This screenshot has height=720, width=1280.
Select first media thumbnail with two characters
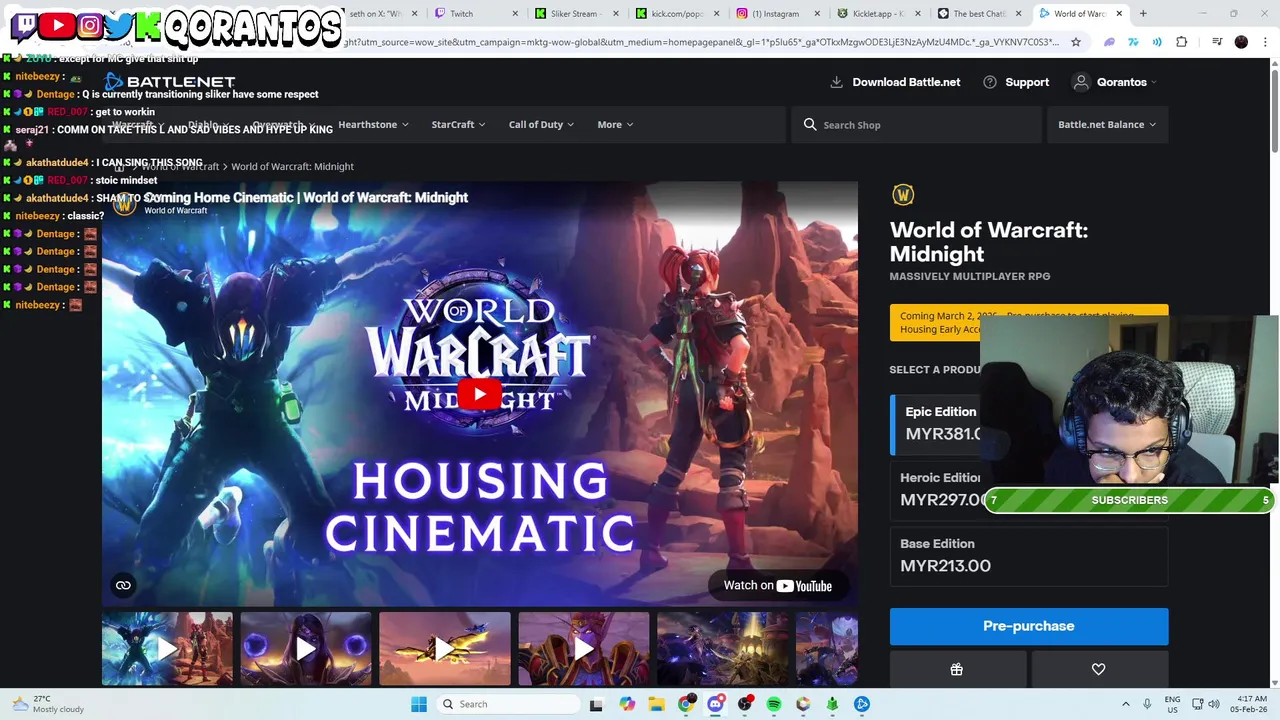(x=167, y=649)
